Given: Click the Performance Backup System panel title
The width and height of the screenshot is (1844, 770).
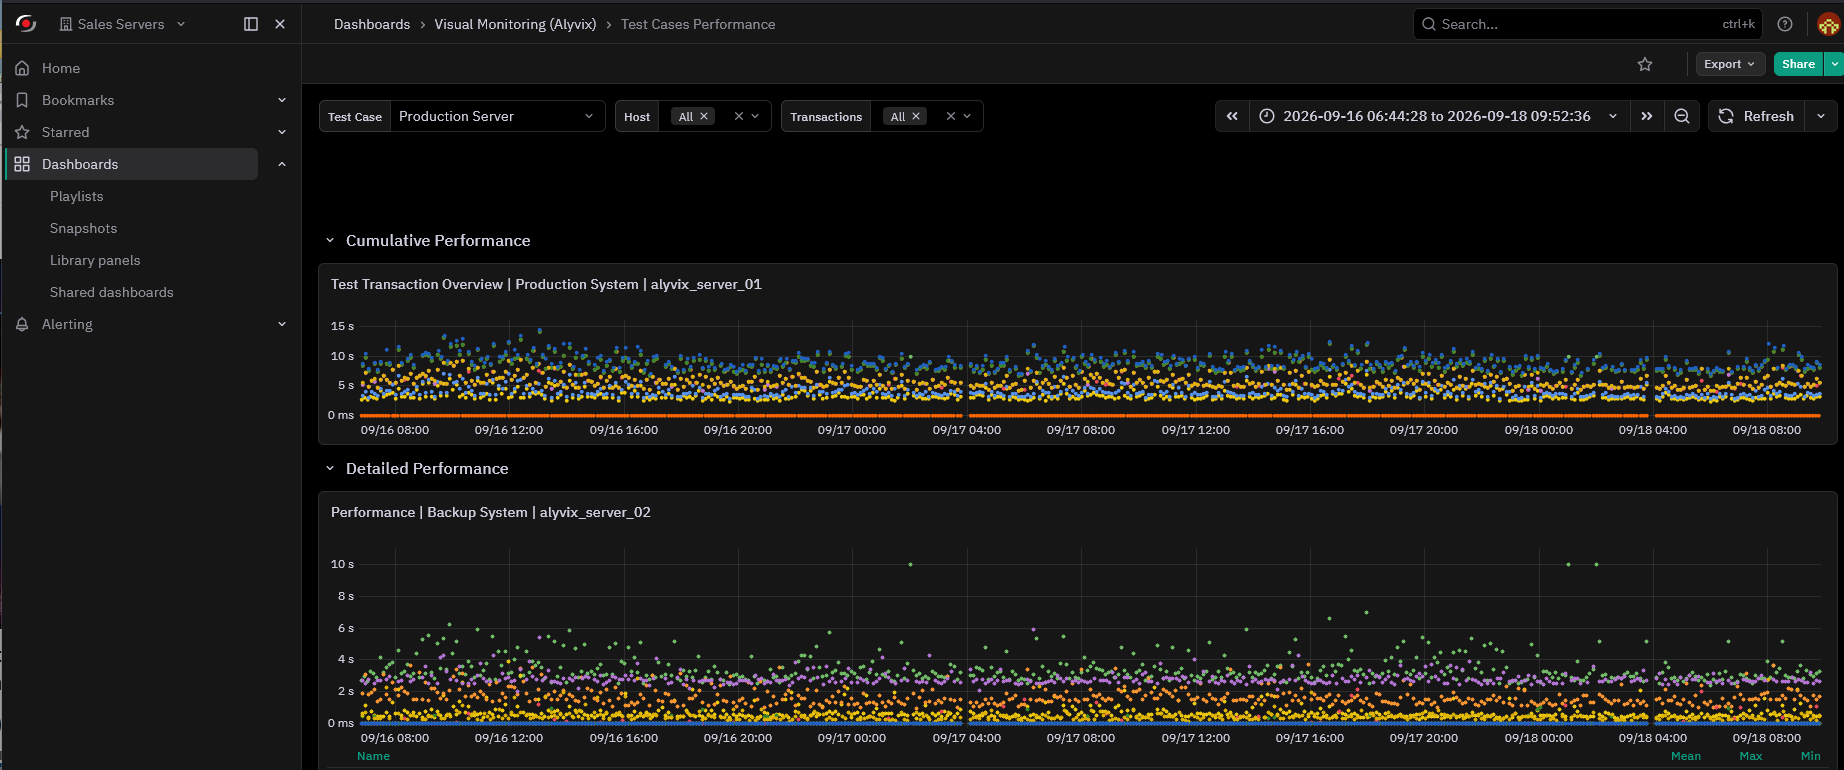Looking at the screenshot, I should 491,512.
